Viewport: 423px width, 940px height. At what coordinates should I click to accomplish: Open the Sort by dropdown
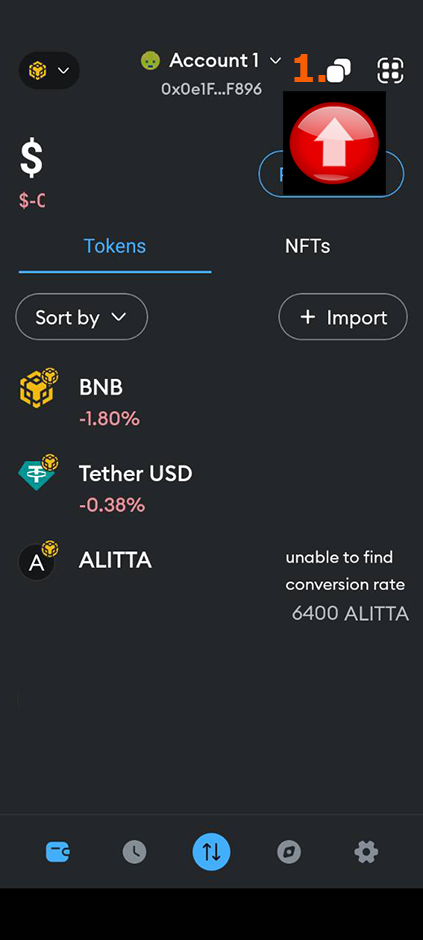click(81, 317)
